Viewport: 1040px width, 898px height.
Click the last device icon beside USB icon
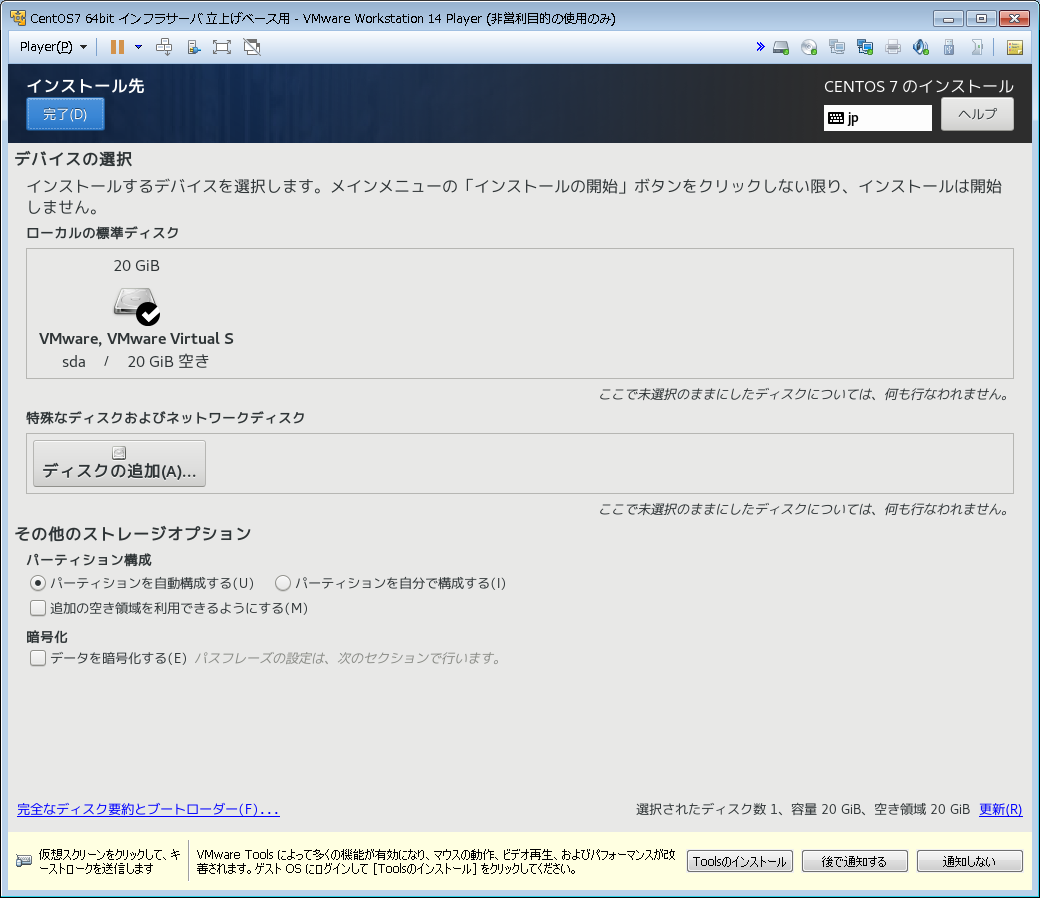tap(976, 47)
